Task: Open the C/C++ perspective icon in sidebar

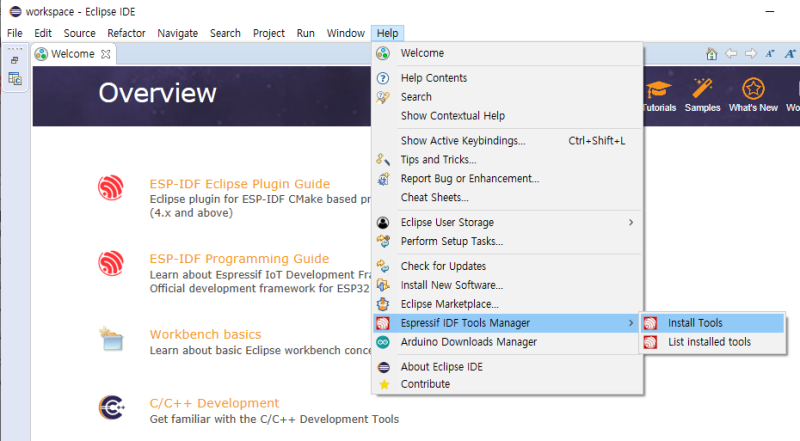Action: [15, 78]
